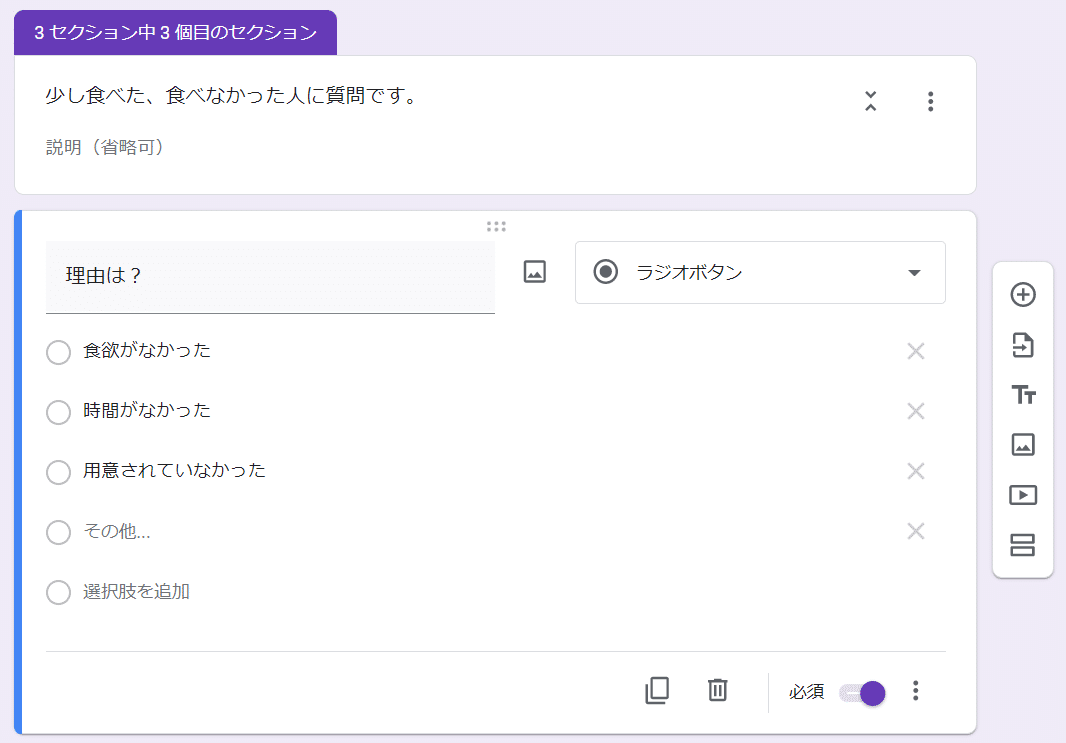Duplicate the 理由は？ question
Viewport: 1066px width, 743px height.
[657, 691]
